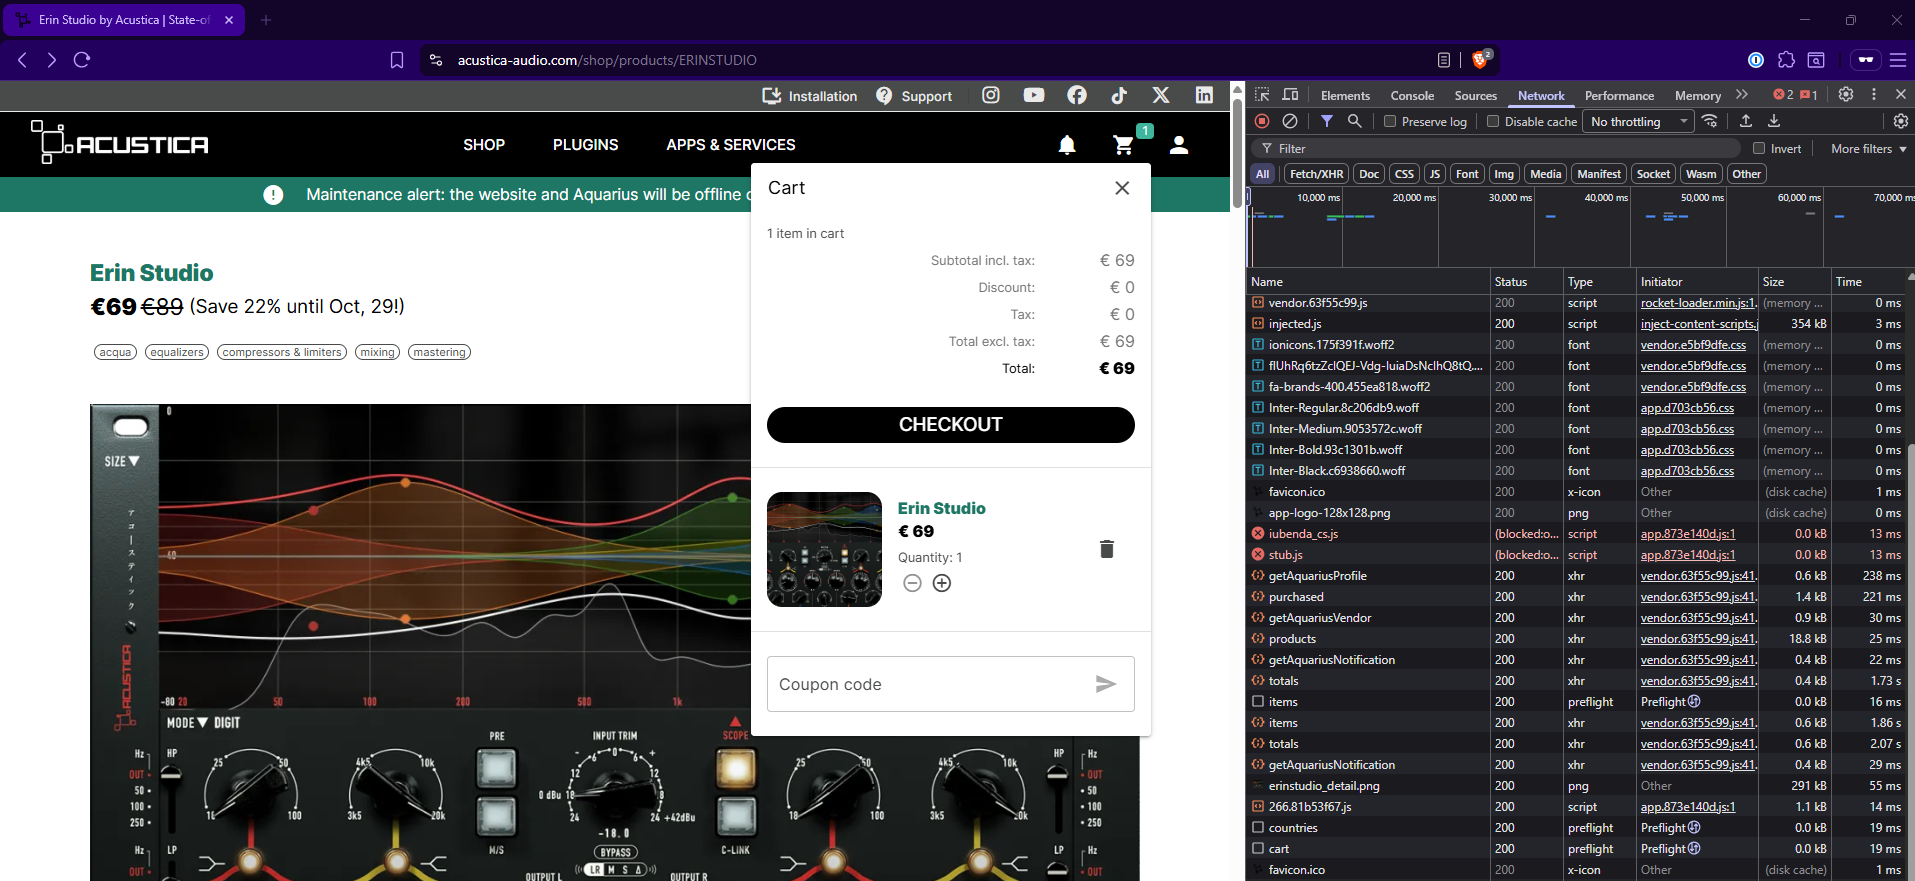1915x881 pixels.
Task: Filter requests by Font type
Action: 1467,174
